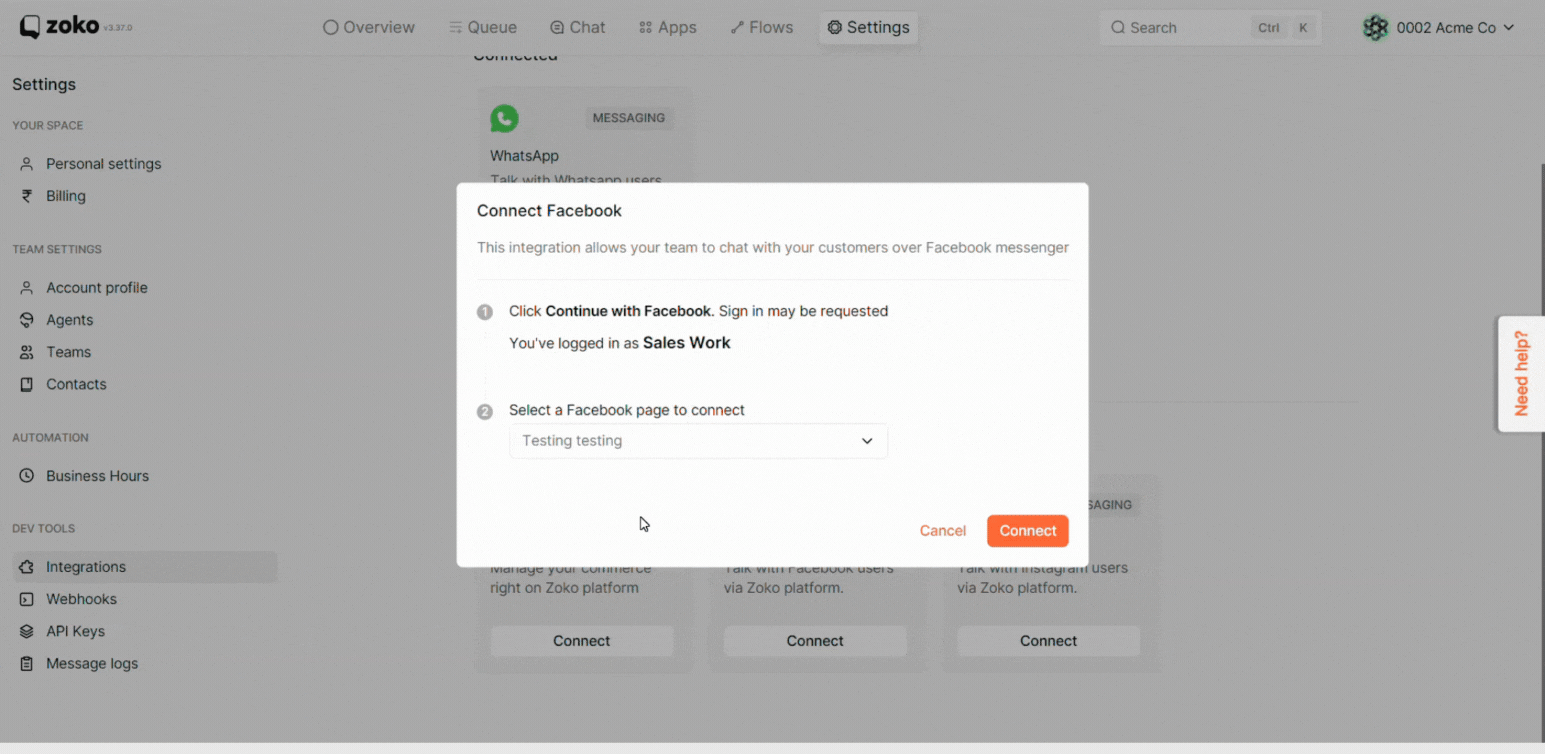The height and width of the screenshot is (754, 1545).
Task: Click the orange Connect button
Action: [1028, 531]
